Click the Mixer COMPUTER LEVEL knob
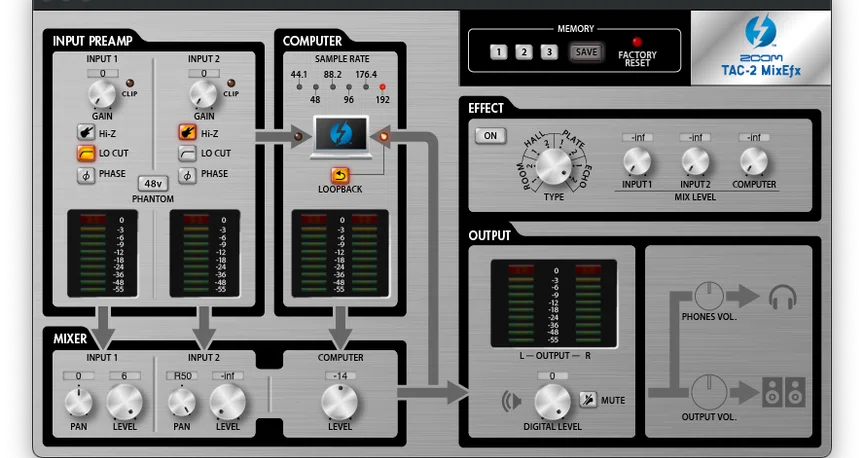864x458 pixels. [x=339, y=402]
